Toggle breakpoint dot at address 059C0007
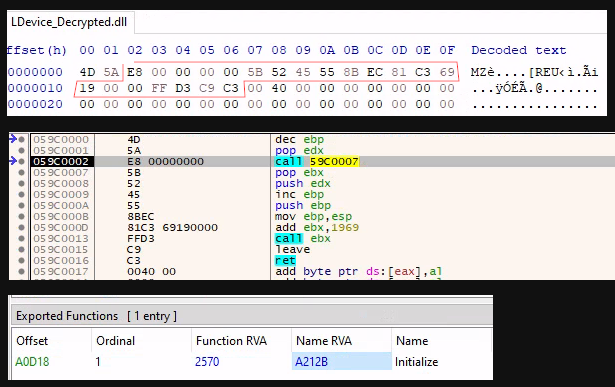This screenshot has width=615, height=387. pos(22,172)
